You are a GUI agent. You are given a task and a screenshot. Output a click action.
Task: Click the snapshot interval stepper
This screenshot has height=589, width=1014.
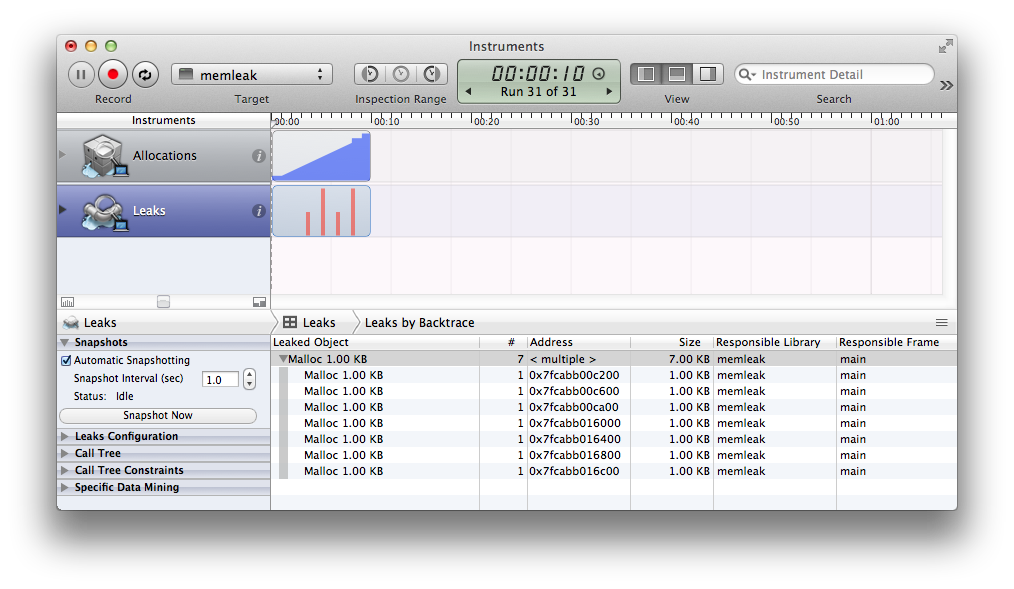pos(250,380)
